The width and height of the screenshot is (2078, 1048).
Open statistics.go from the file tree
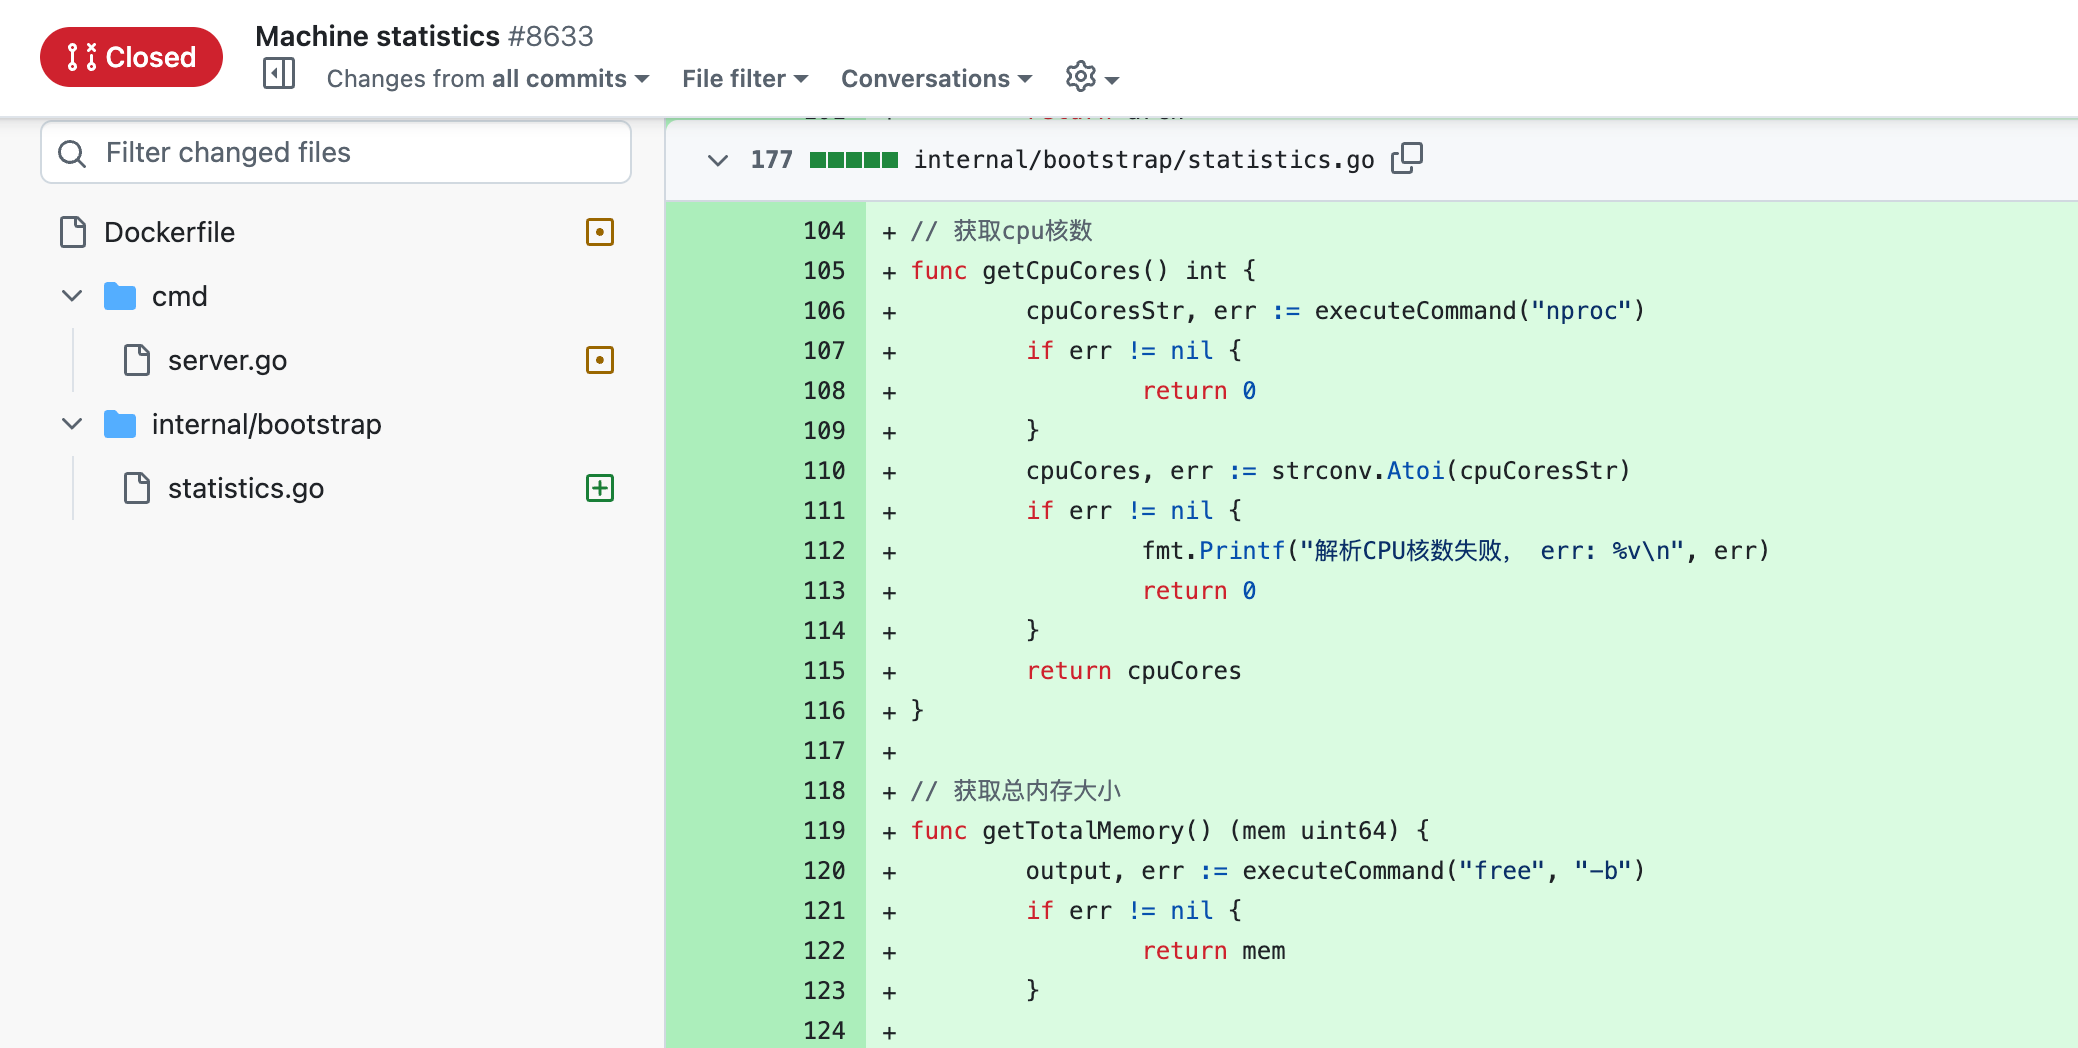tap(245, 488)
